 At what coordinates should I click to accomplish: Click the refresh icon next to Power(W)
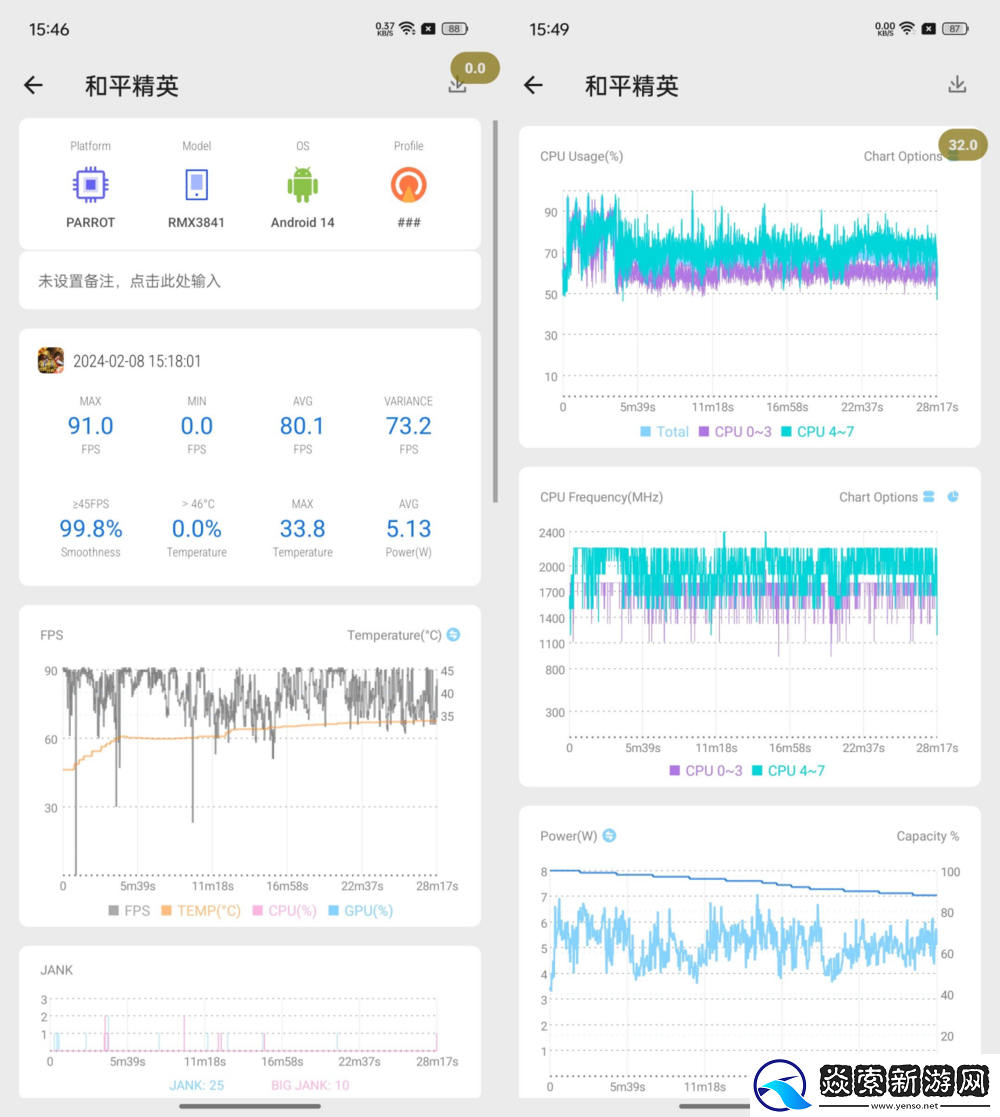pos(610,835)
